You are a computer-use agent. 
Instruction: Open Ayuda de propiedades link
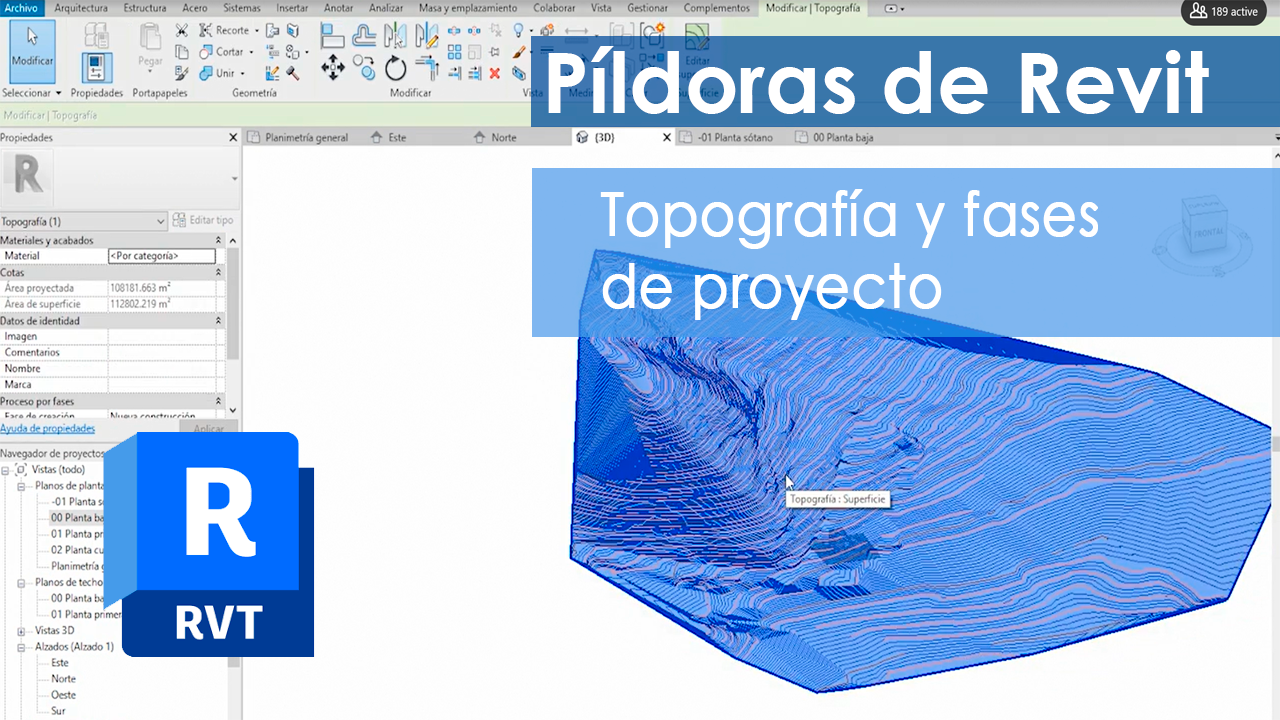coord(47,428)
